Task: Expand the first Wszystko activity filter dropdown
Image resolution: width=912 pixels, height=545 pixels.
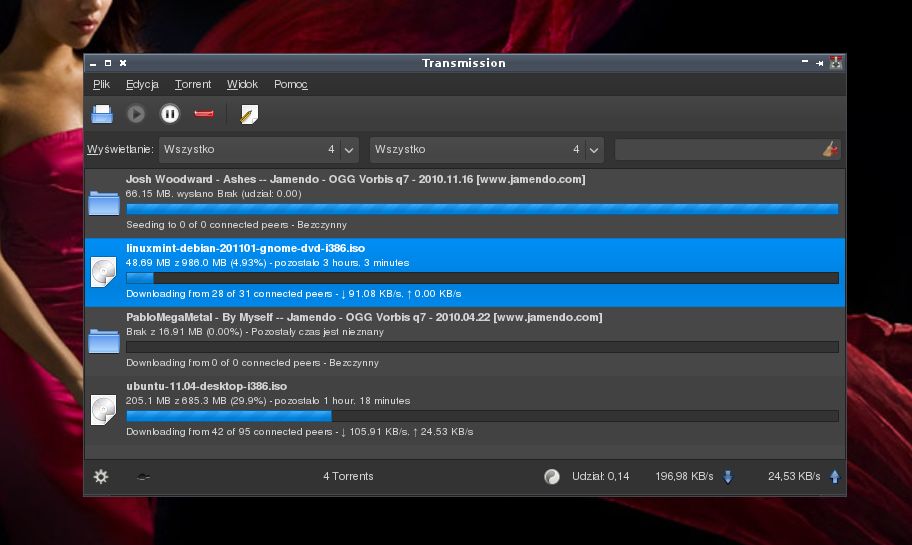Action: point(259,149)
